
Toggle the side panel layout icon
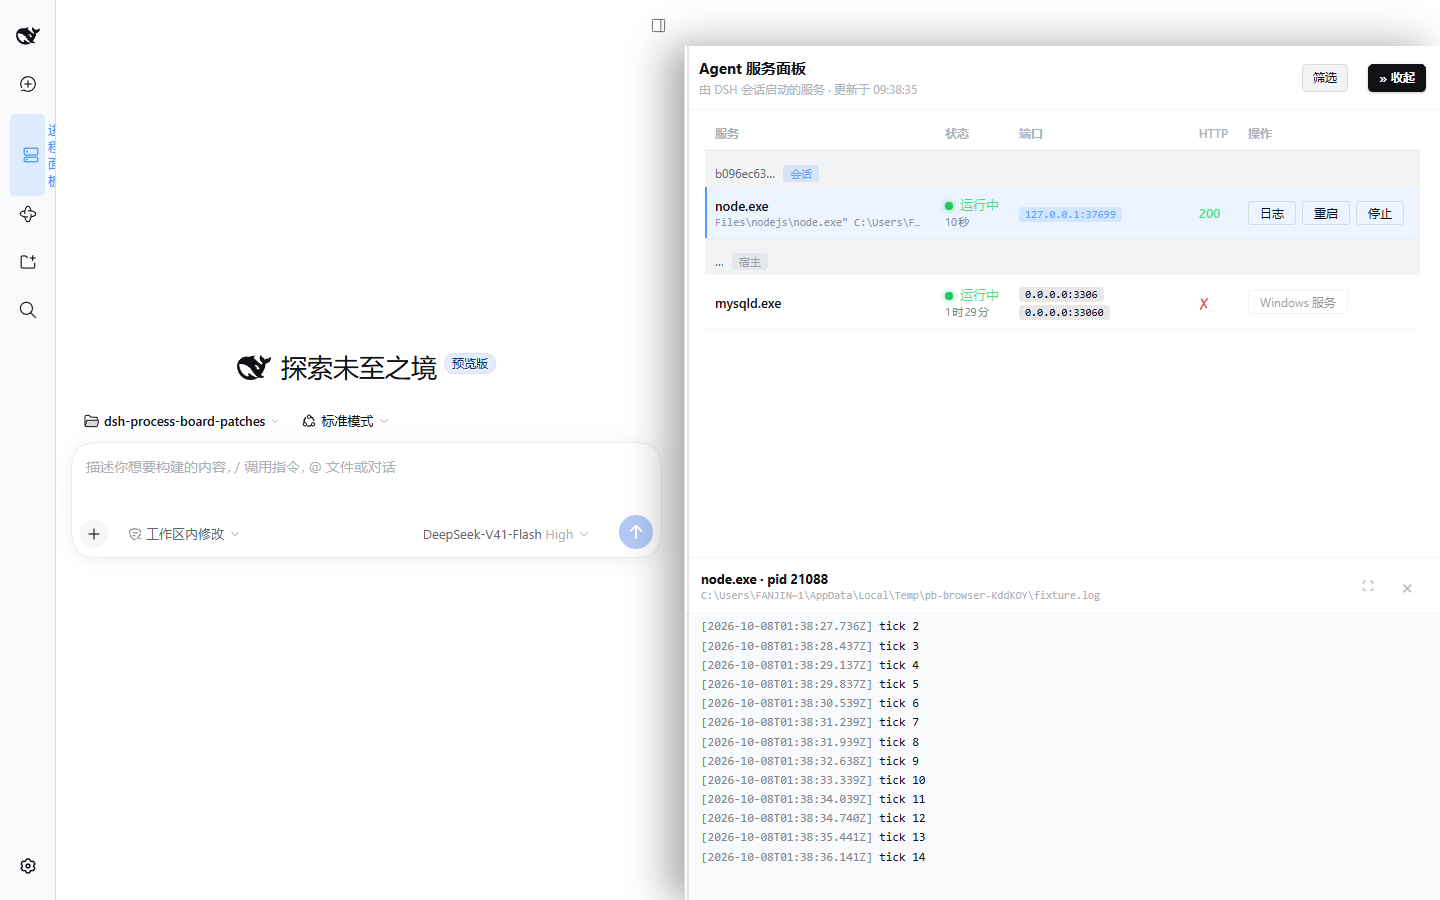(658, 25)
